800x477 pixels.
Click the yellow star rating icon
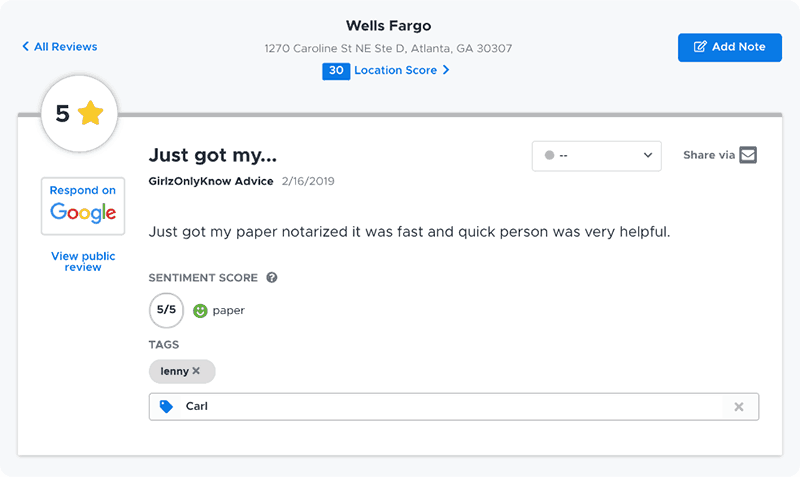click(91, 113)
